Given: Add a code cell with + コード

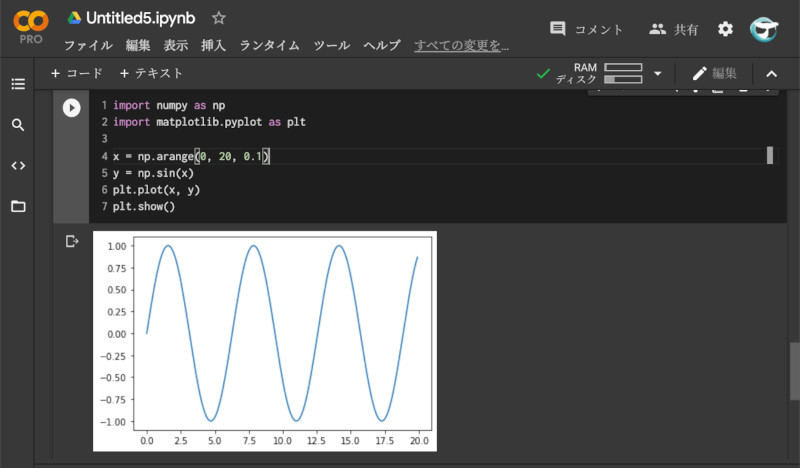Looking at the screenshot, I should [x=77, y=73].
